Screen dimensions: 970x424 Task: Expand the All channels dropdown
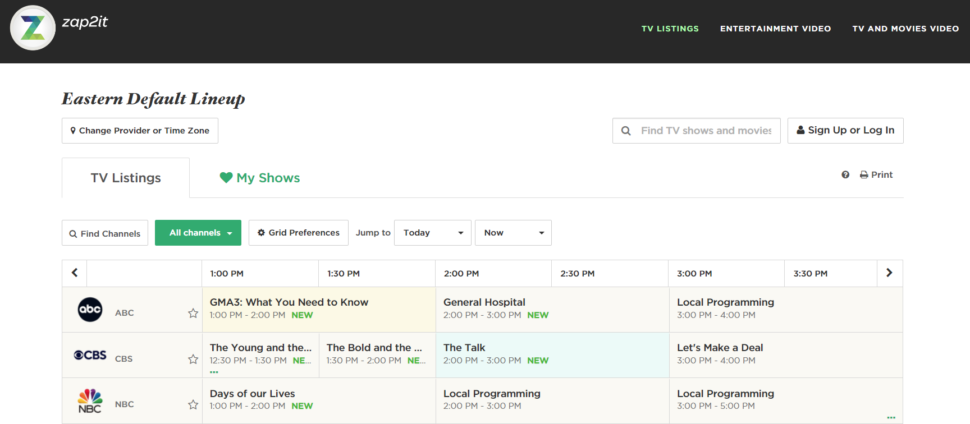(x=198, y=233)
